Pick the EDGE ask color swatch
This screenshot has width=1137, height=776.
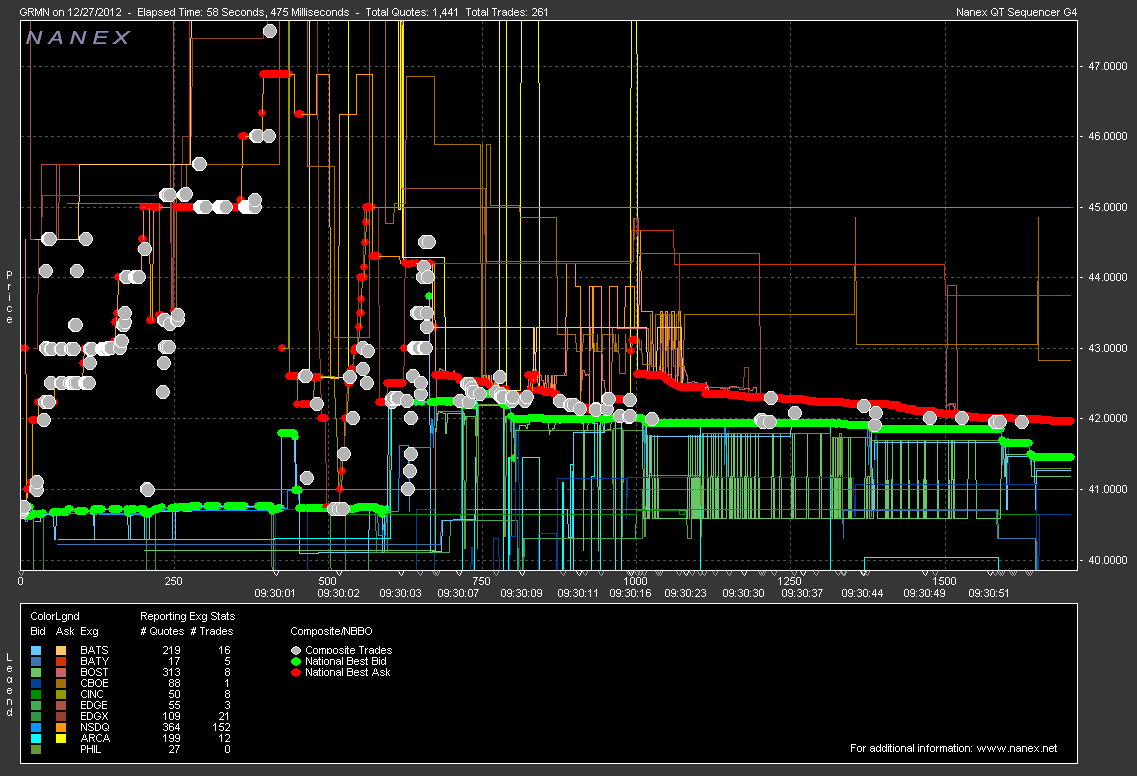point(62,705)
